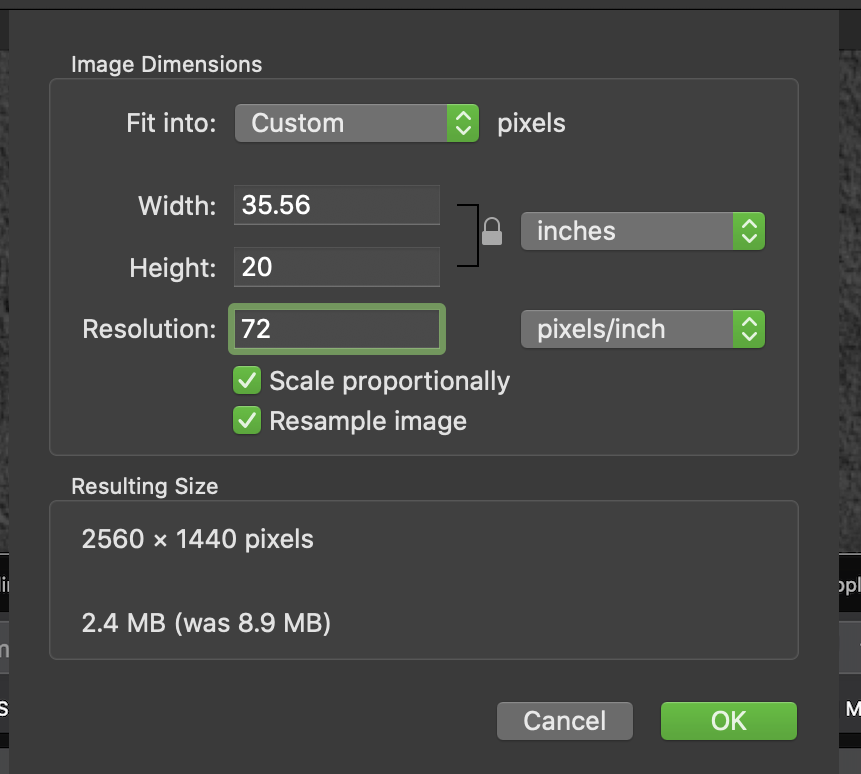Viewport: 861px width, 774px height.
Task: Click the proportional lock icon
Action: pyautogui.click(x=491, y=232)
